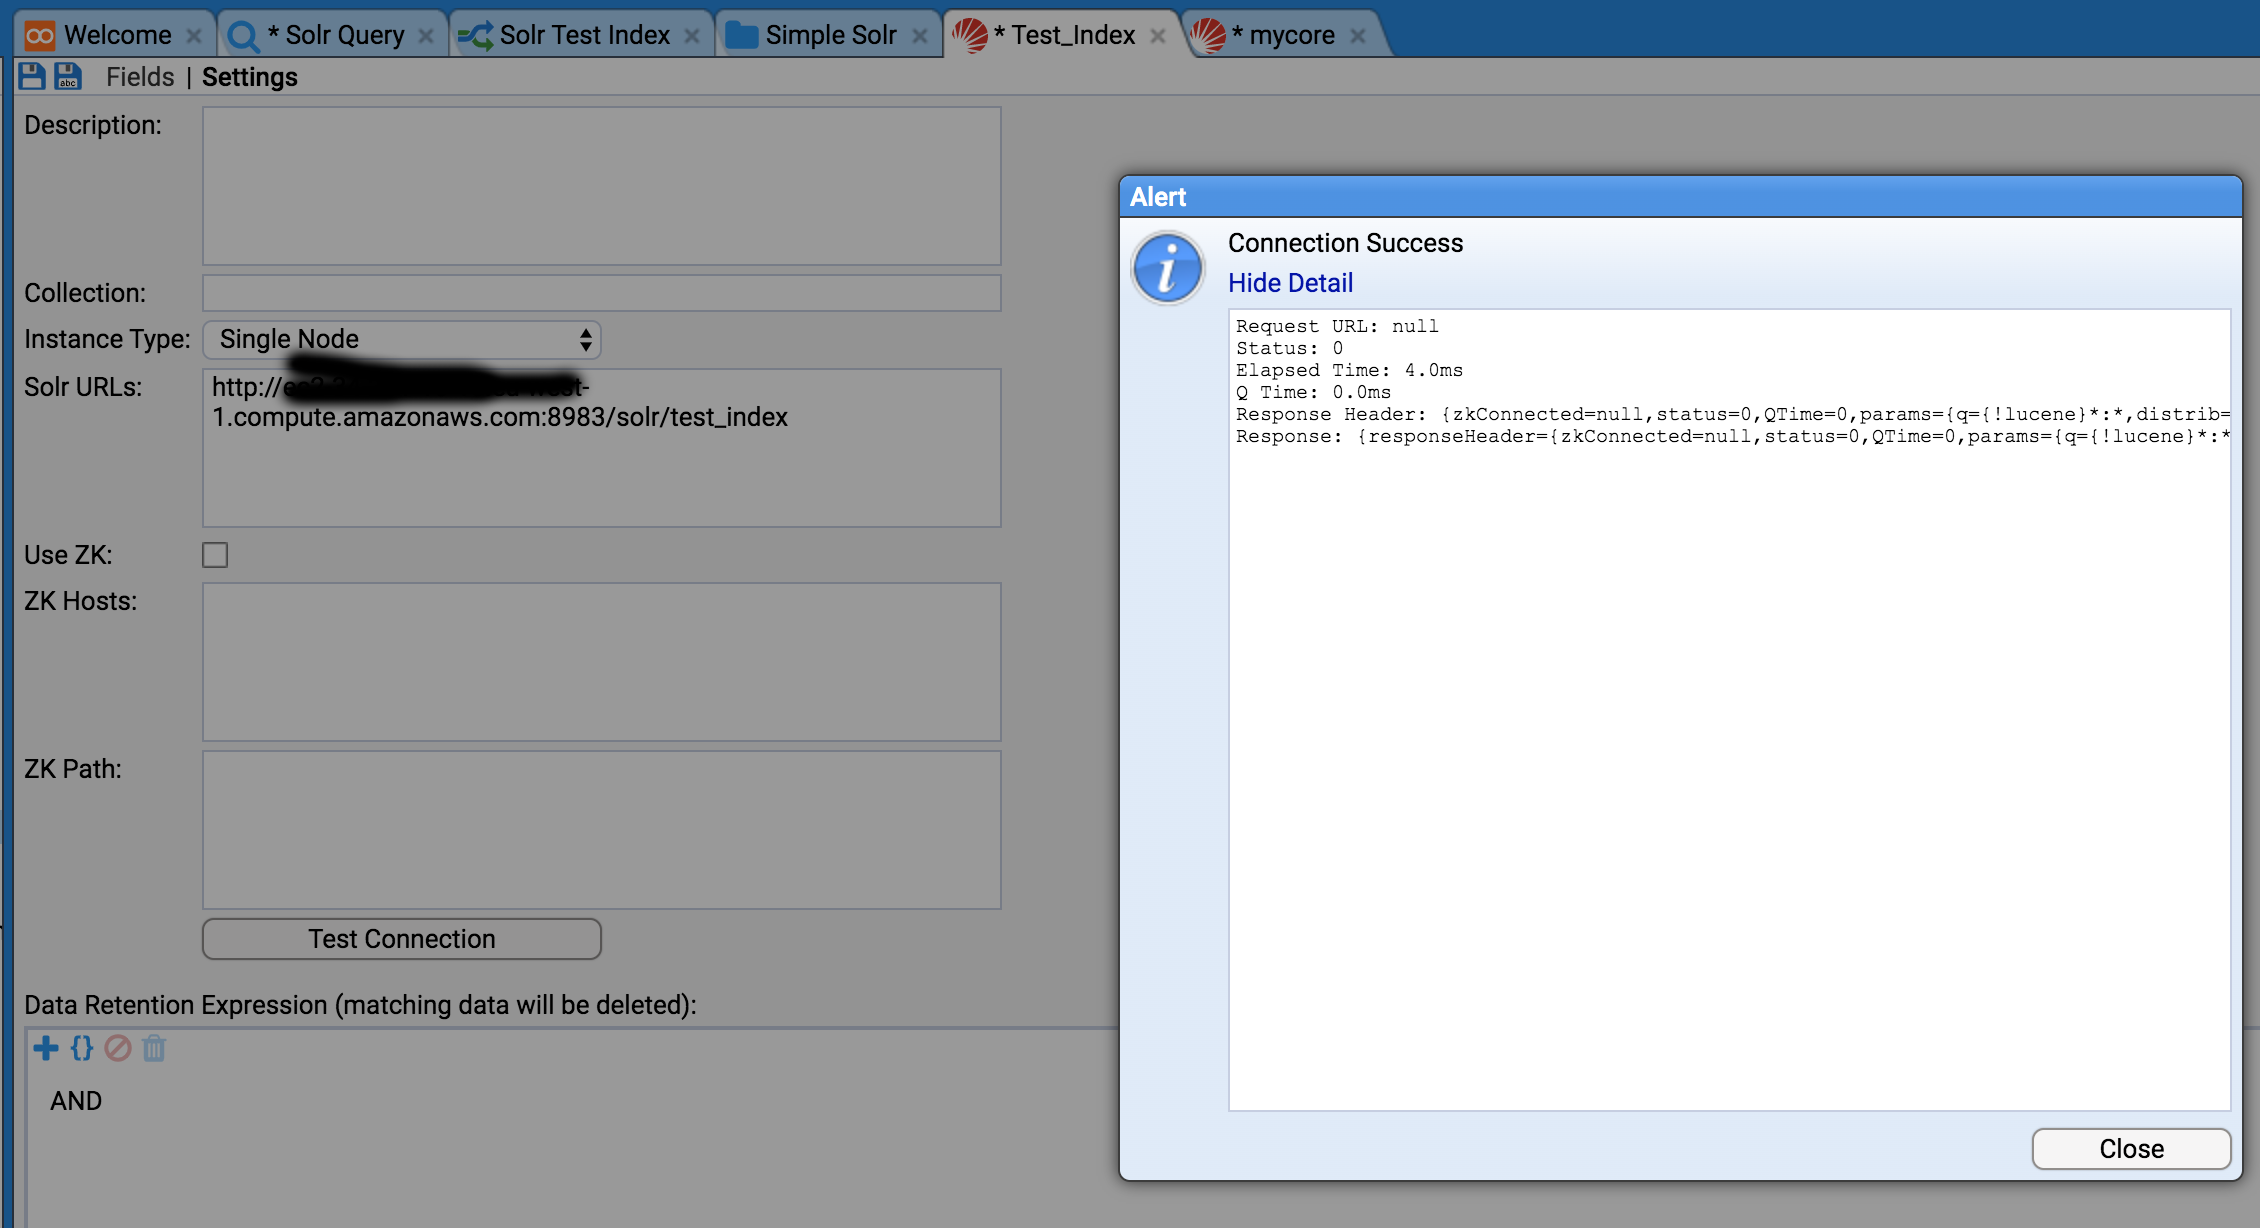
Task: Click the trash delete expression icon
Action: [154, 1048]
